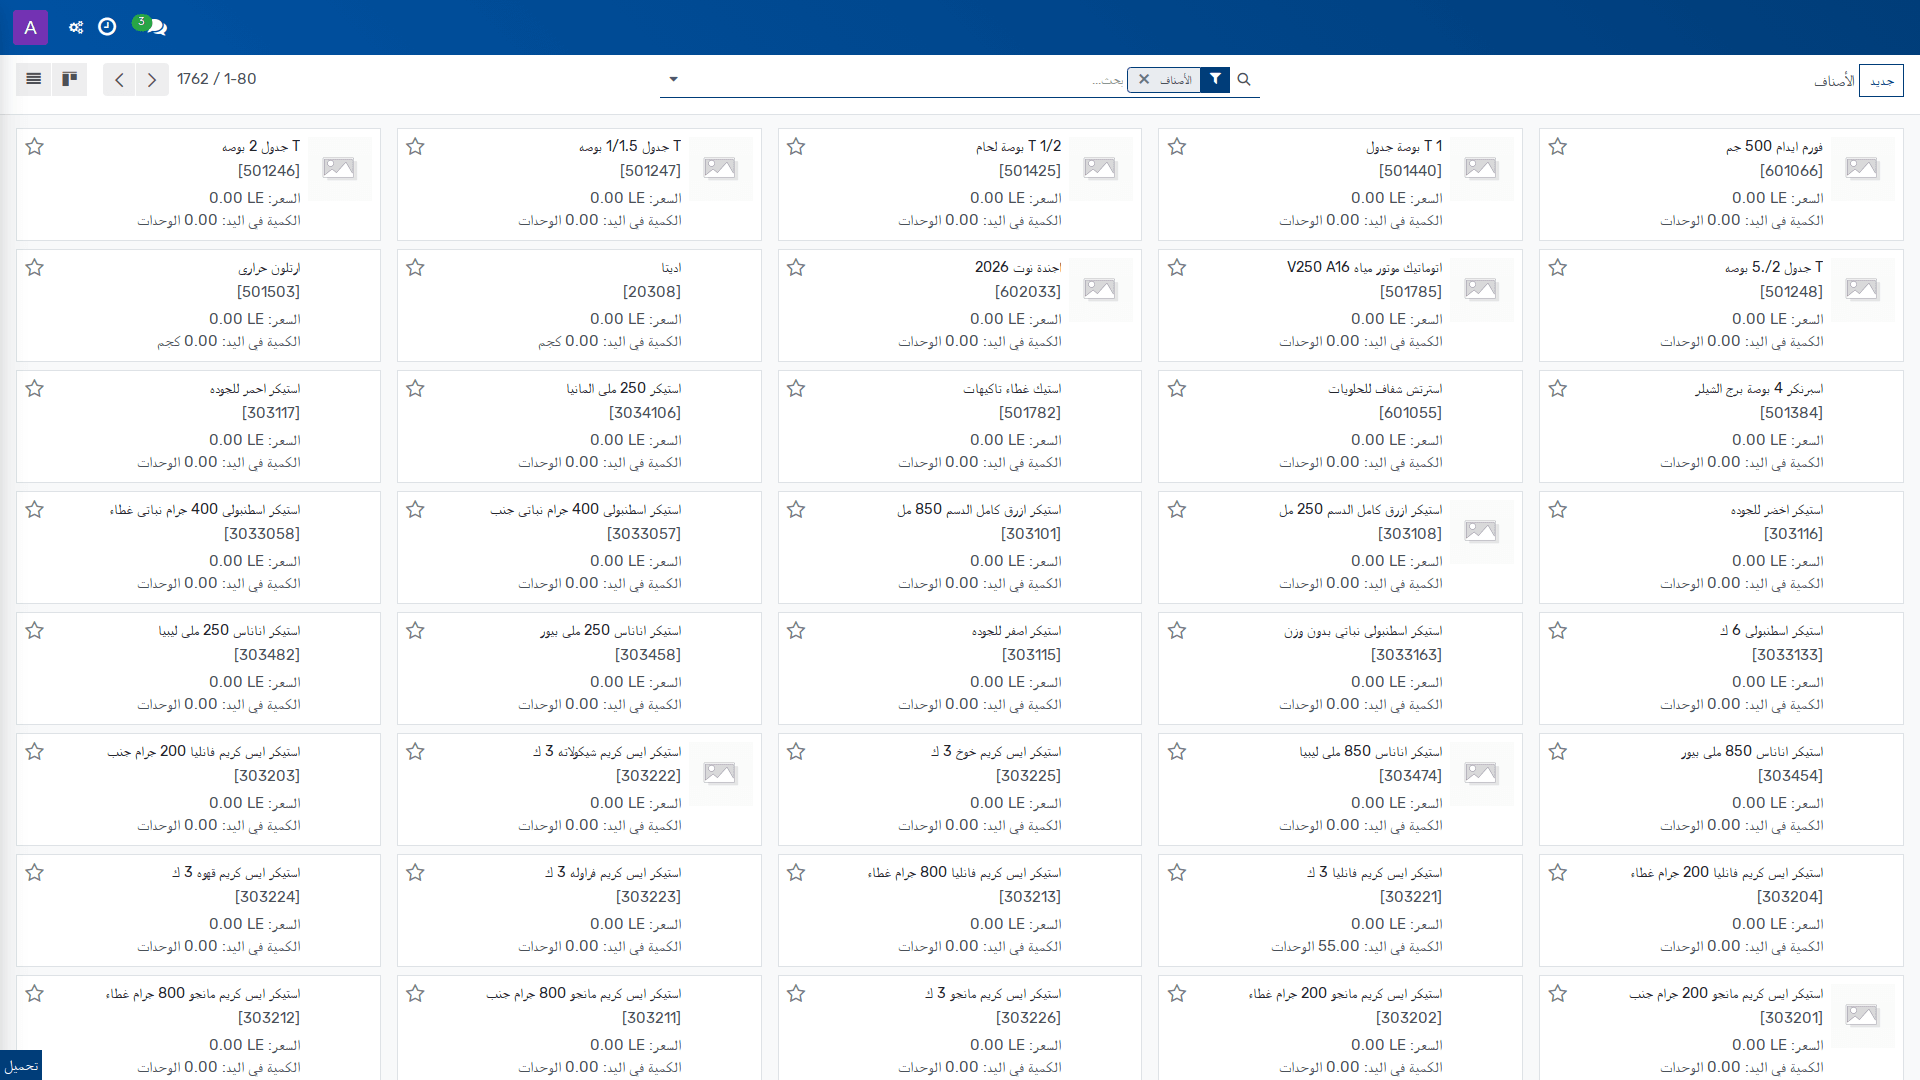Viewport: 1920px width, 1080px height.
Task: Open the activities clock icon
Action: (x=107, y=27)
